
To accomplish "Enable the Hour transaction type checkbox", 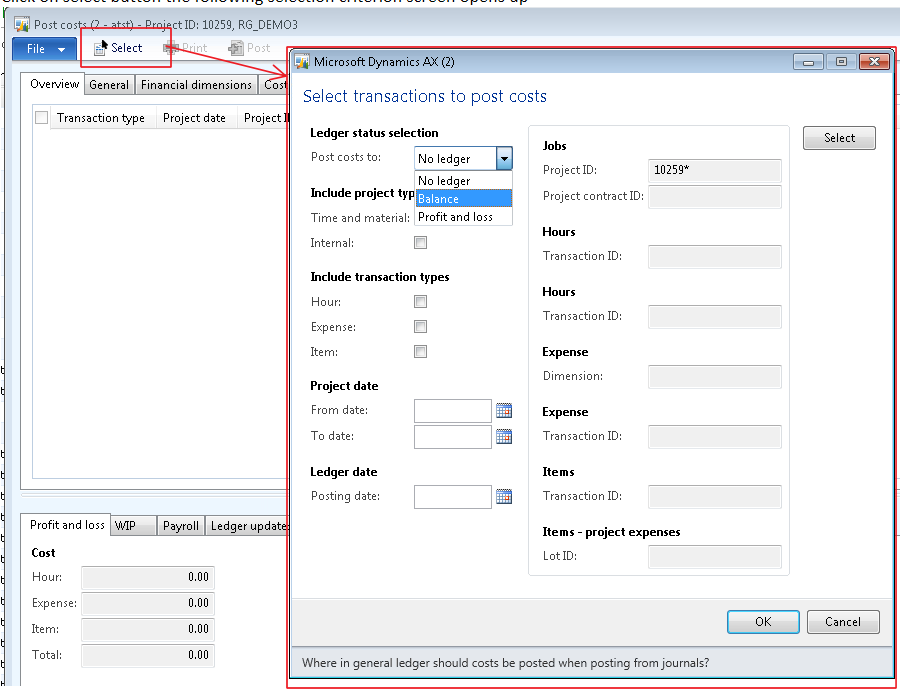I will click(421, 302).
